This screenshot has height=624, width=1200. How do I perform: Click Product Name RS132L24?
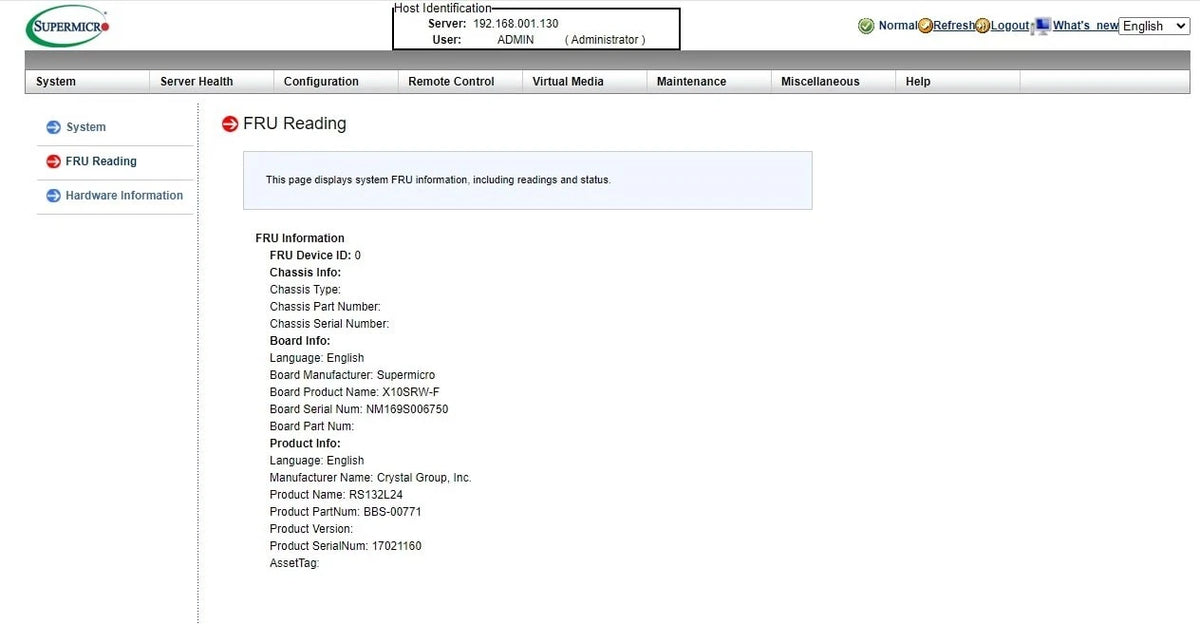336,495
